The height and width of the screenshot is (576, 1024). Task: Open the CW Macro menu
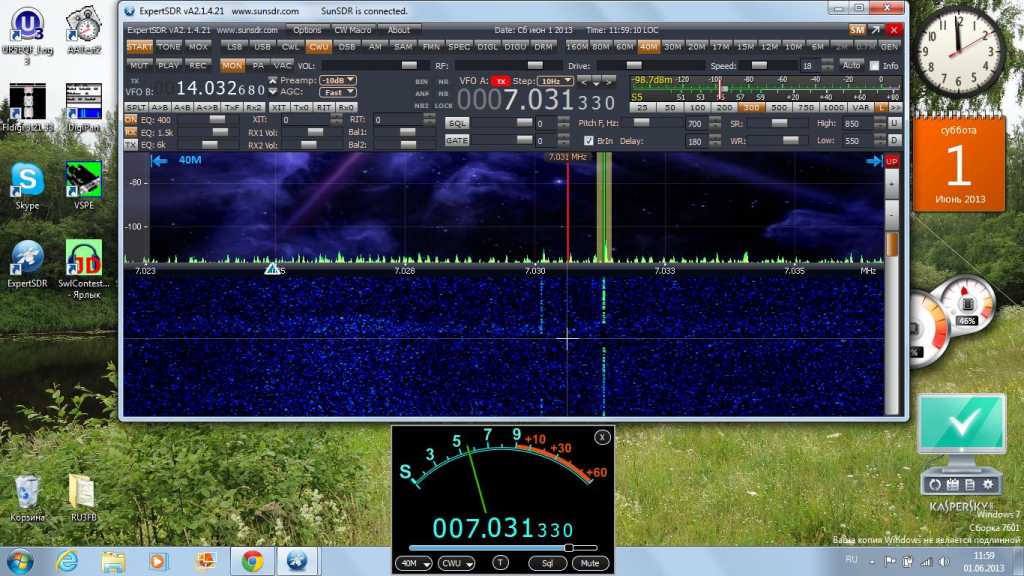353,30
